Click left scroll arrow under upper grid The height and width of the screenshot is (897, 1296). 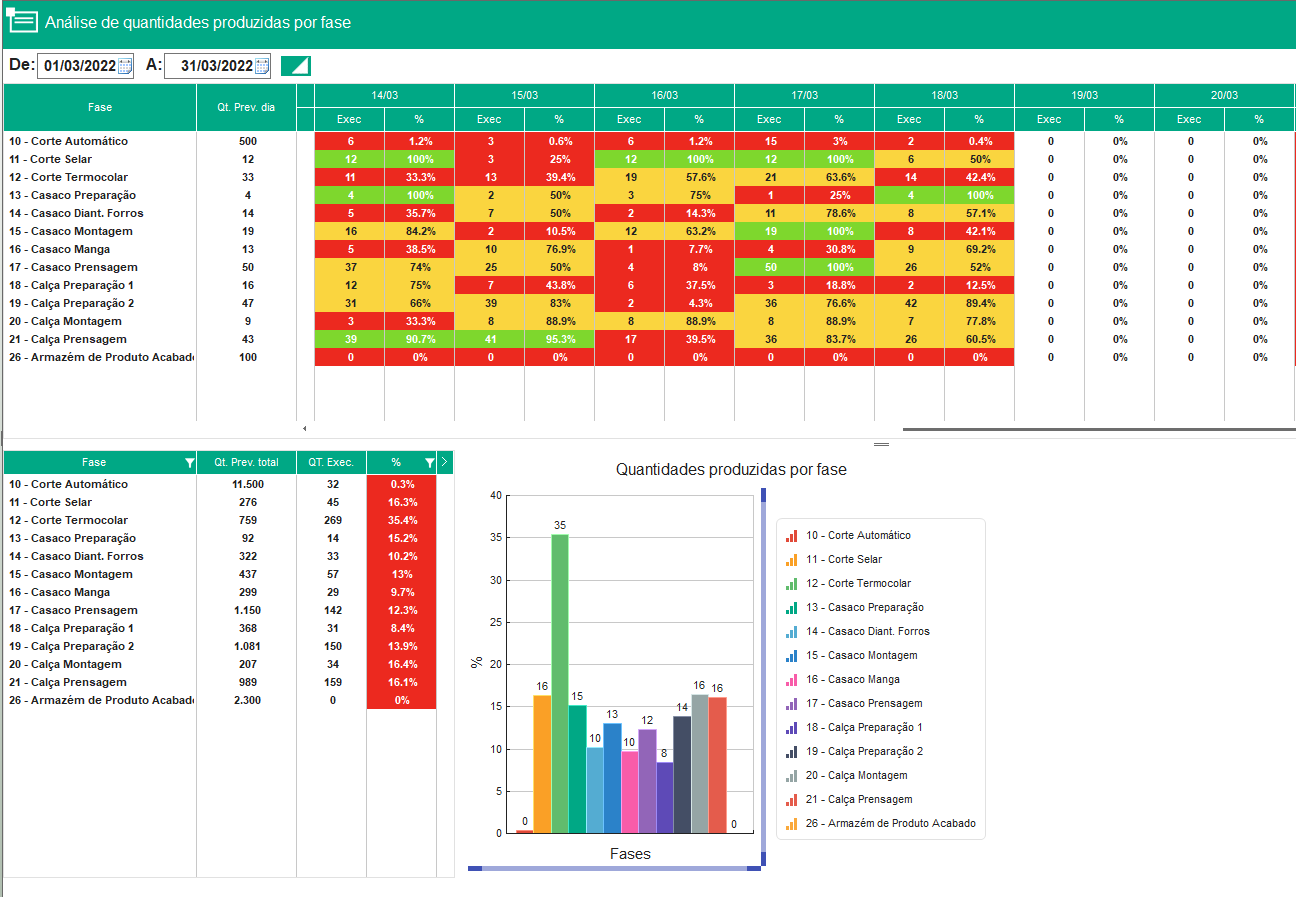[305, 429]
